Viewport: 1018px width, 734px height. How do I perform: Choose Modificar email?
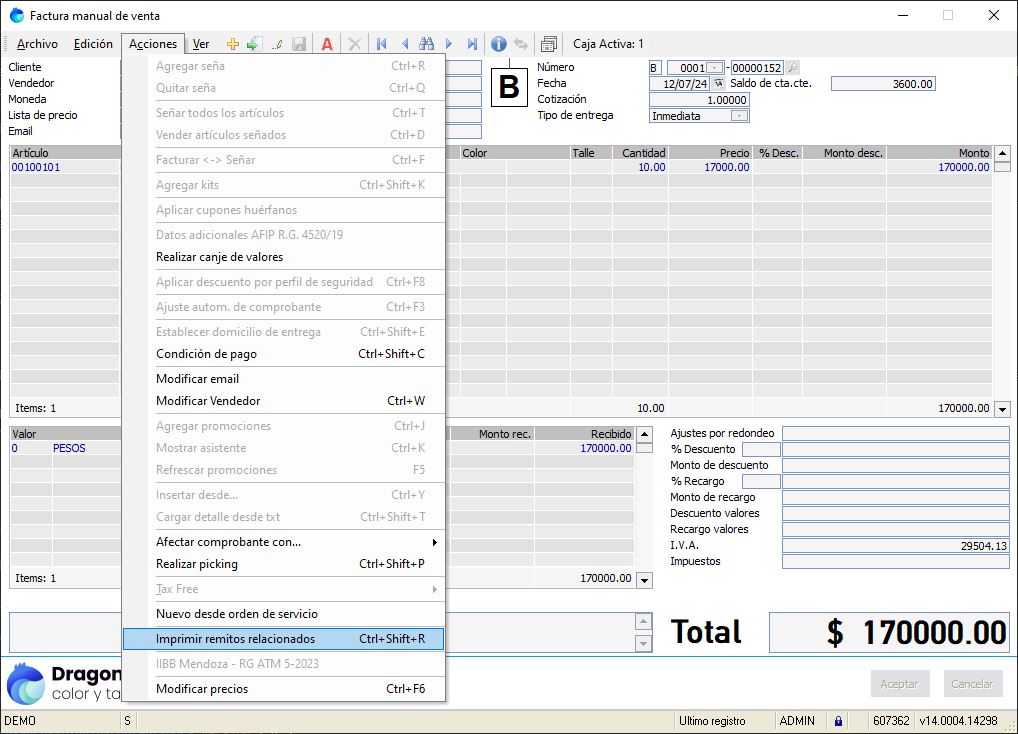pos(284,379)
